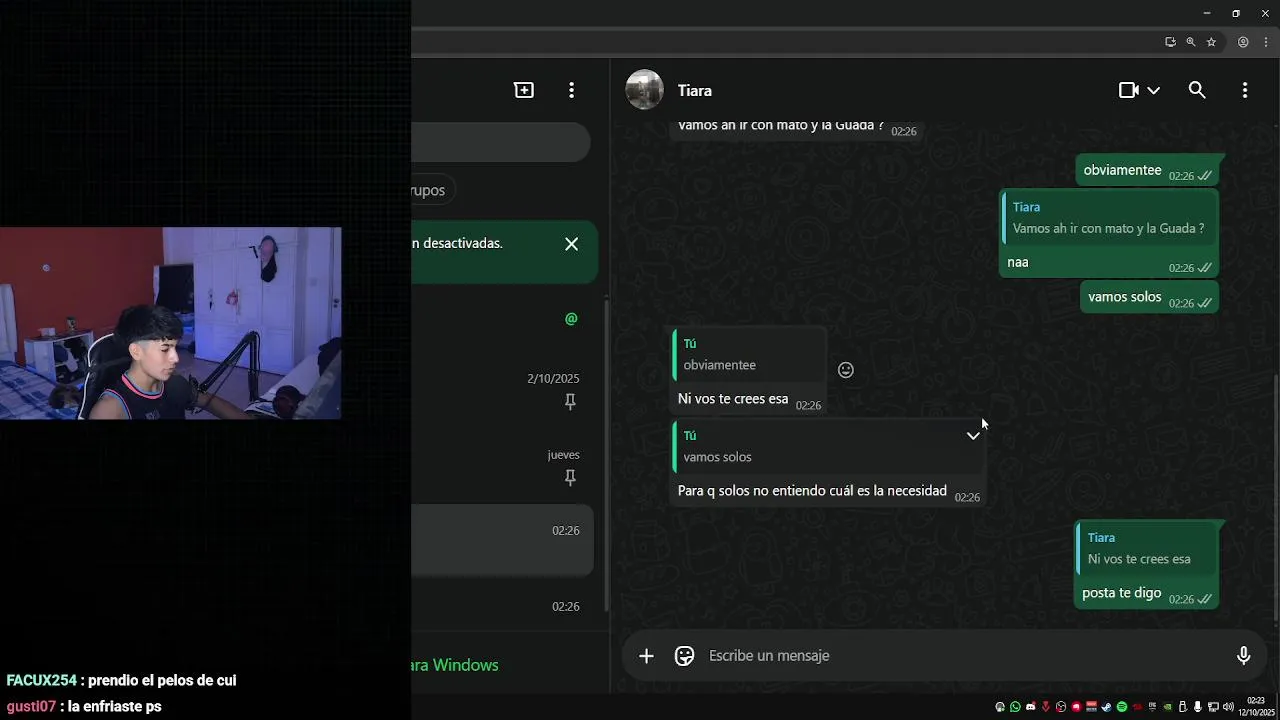Expand the call options dropdown arrow
Viewport: 1280px width, 720px height.
tap(1153, 90)
